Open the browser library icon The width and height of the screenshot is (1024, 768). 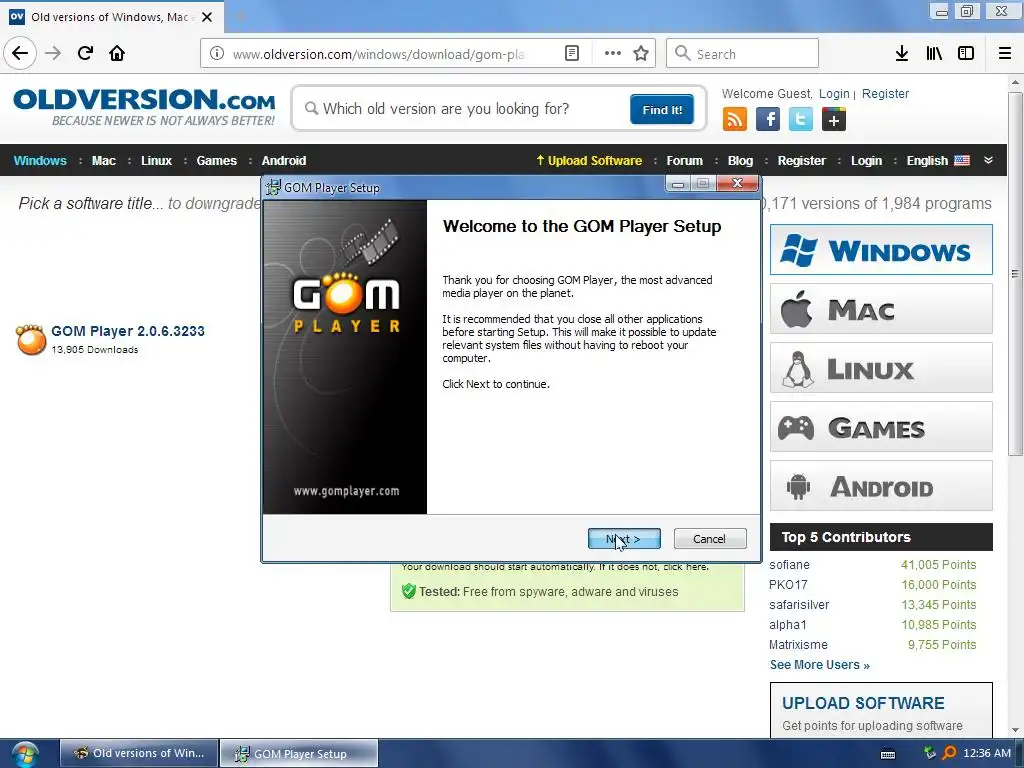(934, 54)
